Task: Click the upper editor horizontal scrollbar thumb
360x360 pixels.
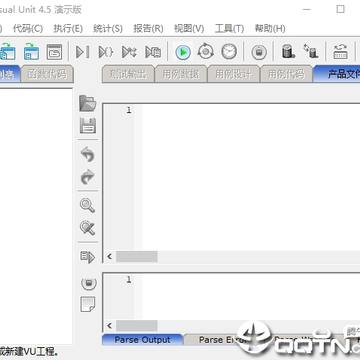Action: [137, 257]
